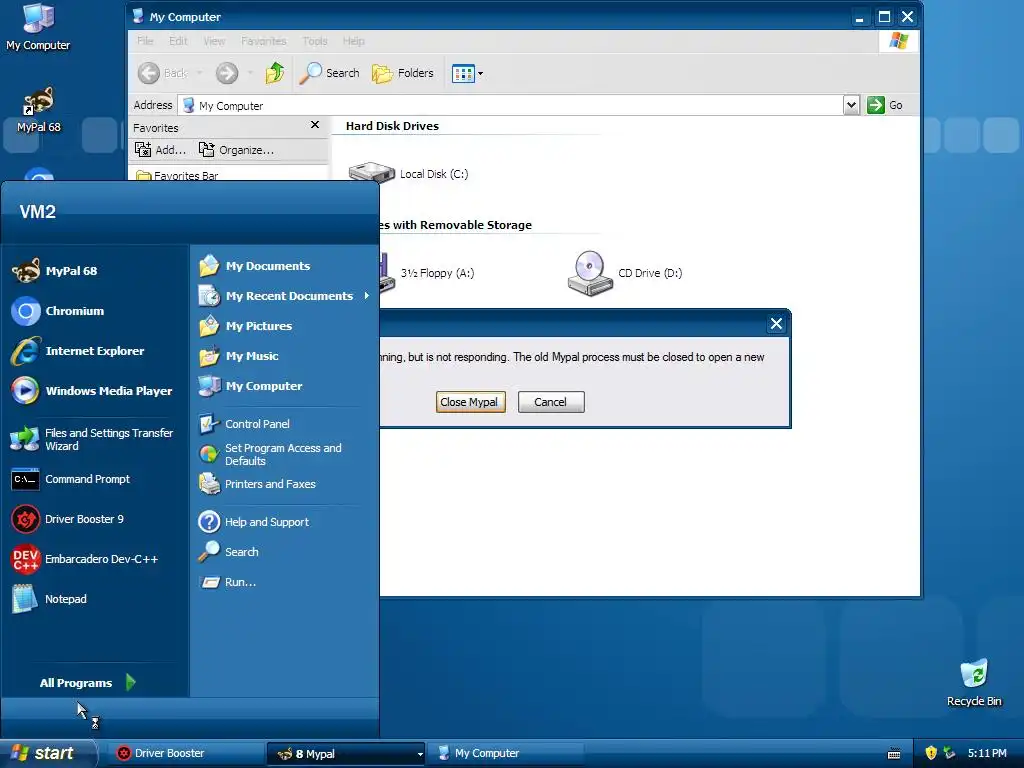Open the Forward button history dropdown arrow

coord(250,73)
